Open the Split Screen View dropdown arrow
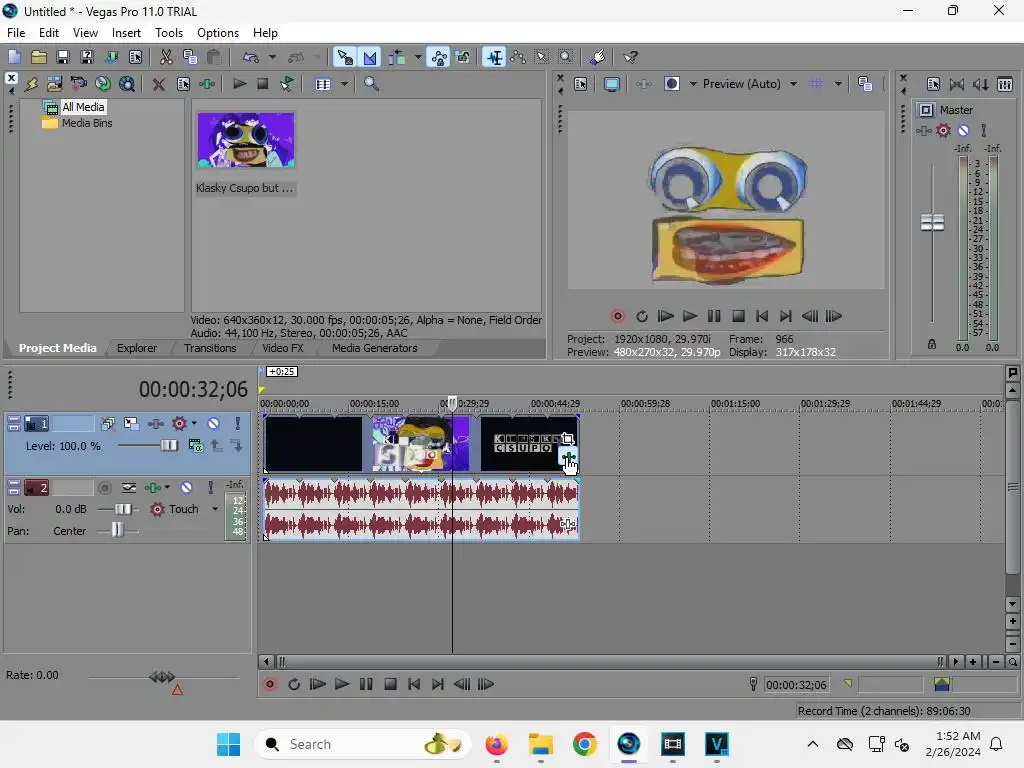The height and width of the screenshot is (768, 1024). point(693,84)
